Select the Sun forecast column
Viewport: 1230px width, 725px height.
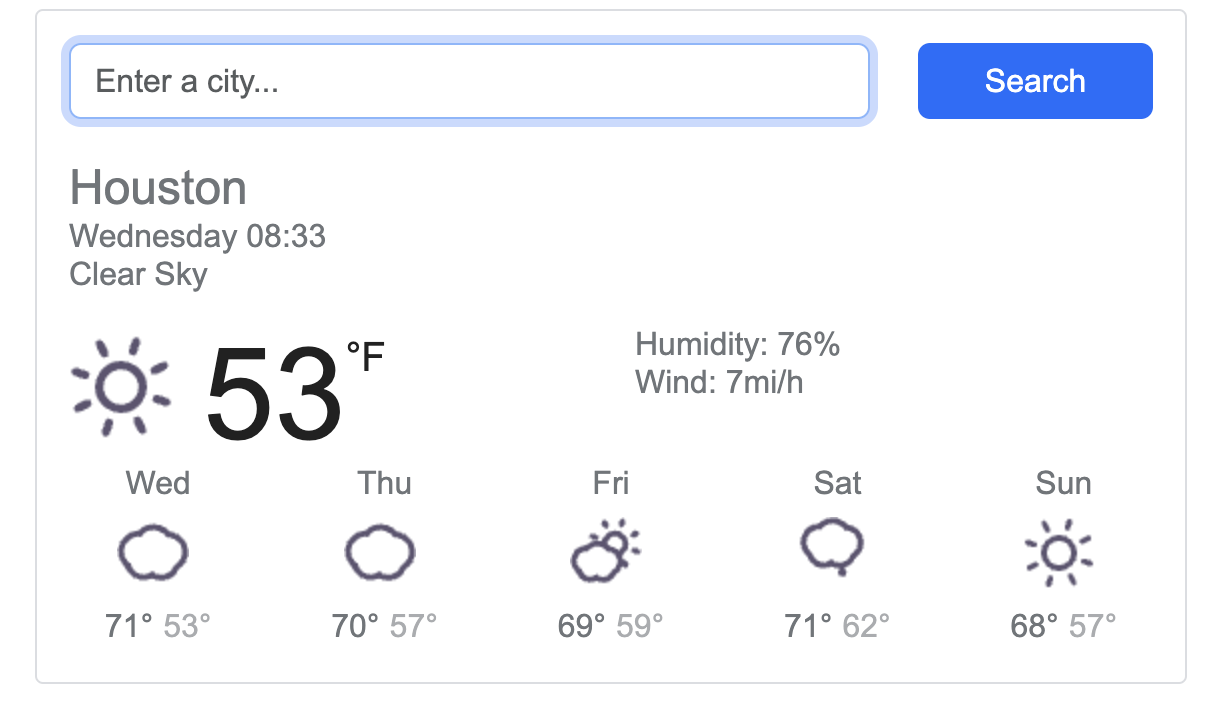point(1063,550)
